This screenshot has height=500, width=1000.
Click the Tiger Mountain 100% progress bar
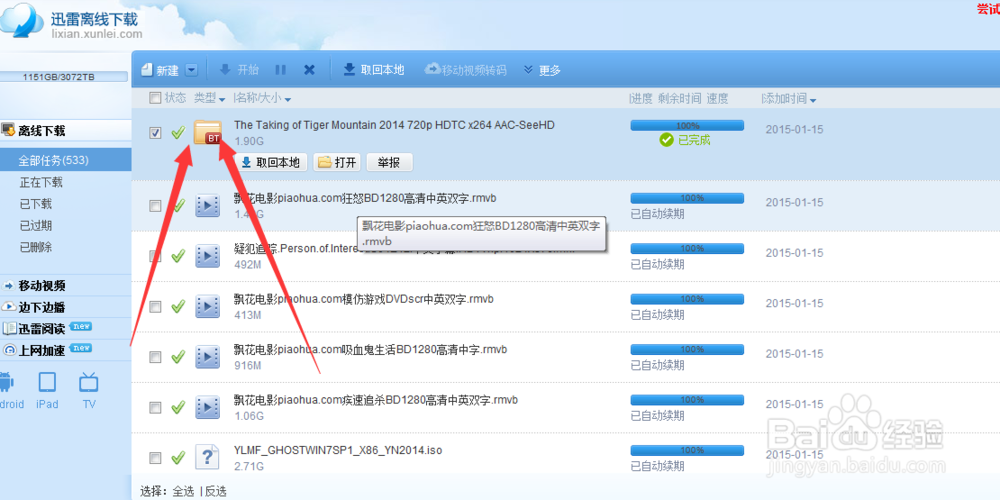(x=687, y=126)
